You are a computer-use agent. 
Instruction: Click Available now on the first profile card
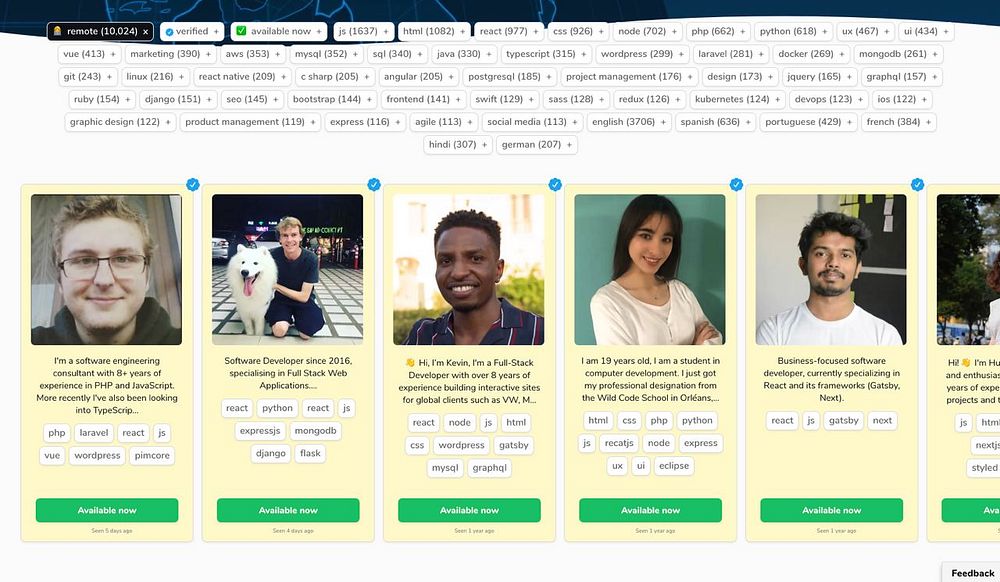107,511
